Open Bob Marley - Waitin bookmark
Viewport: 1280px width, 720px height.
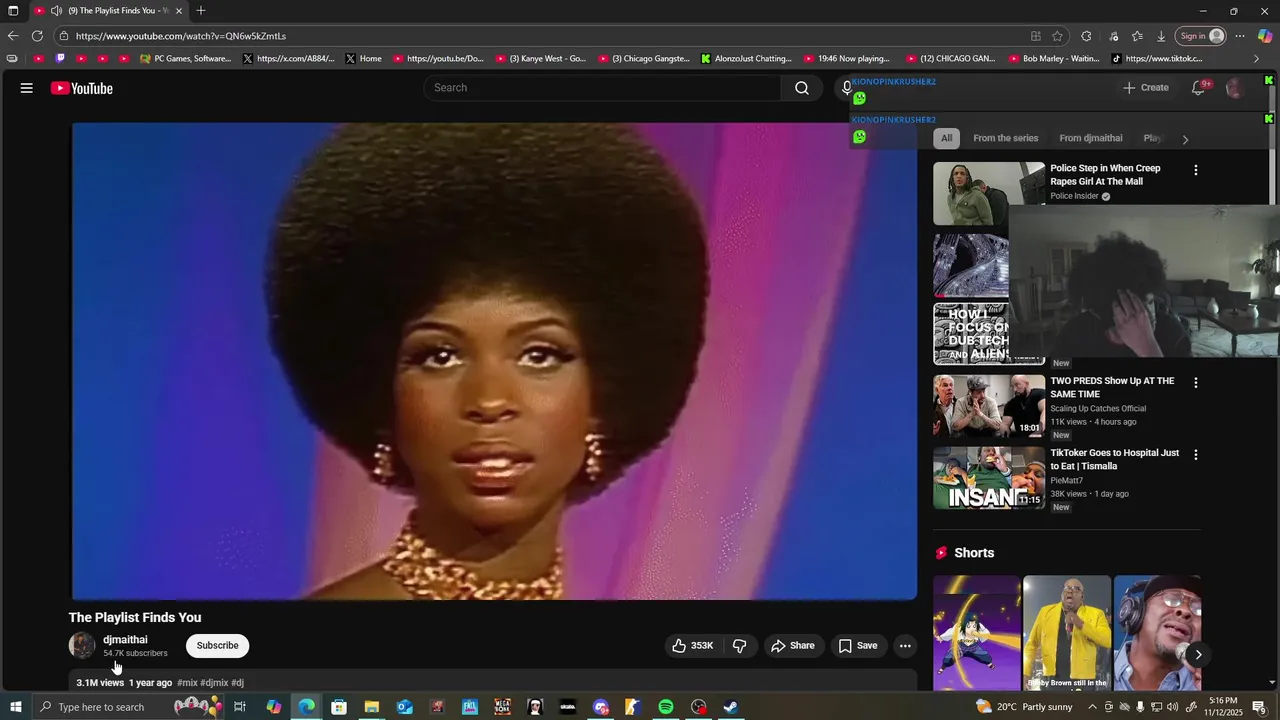1053,59
